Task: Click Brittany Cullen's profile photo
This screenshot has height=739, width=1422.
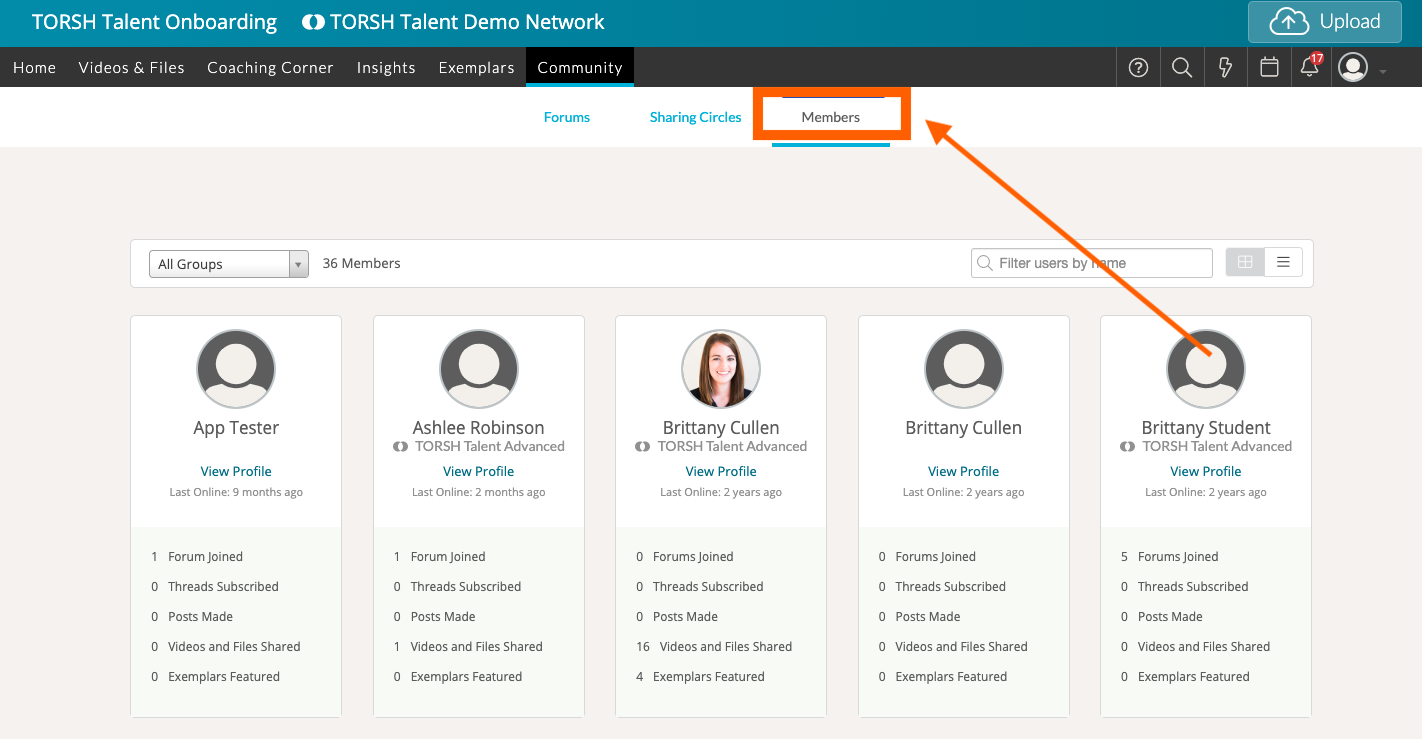Action: coord(721,369)
